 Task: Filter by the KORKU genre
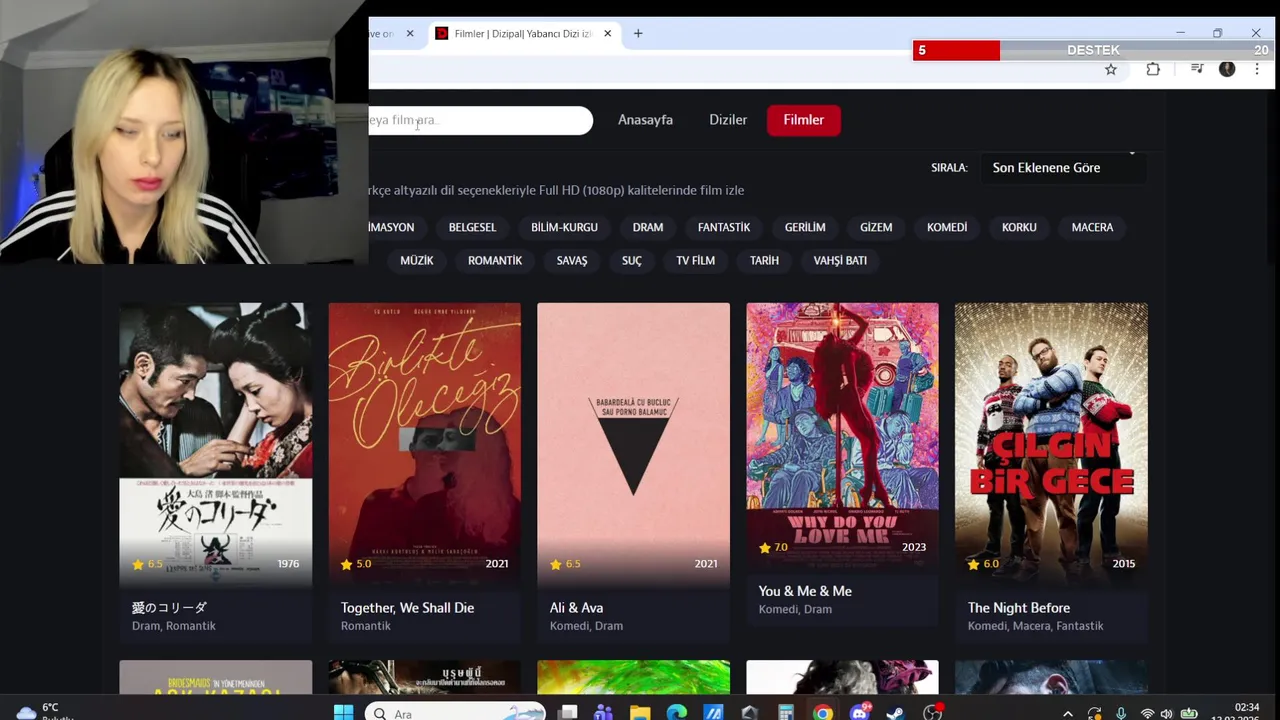click(1019, 227)
